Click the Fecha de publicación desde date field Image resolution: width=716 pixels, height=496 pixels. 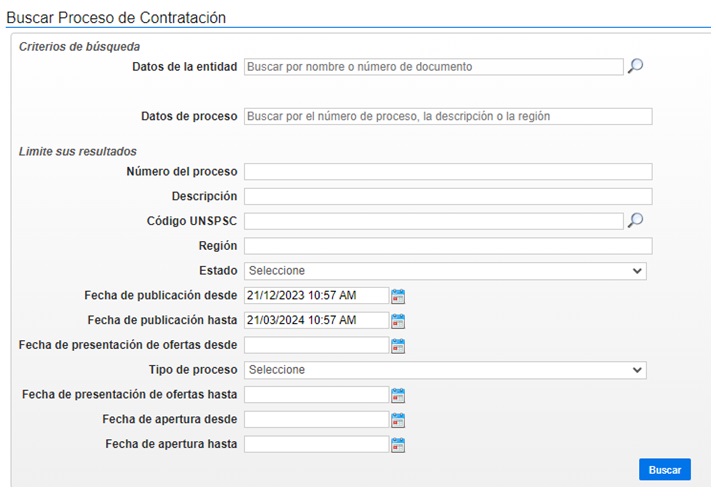[x=316, y=295]
